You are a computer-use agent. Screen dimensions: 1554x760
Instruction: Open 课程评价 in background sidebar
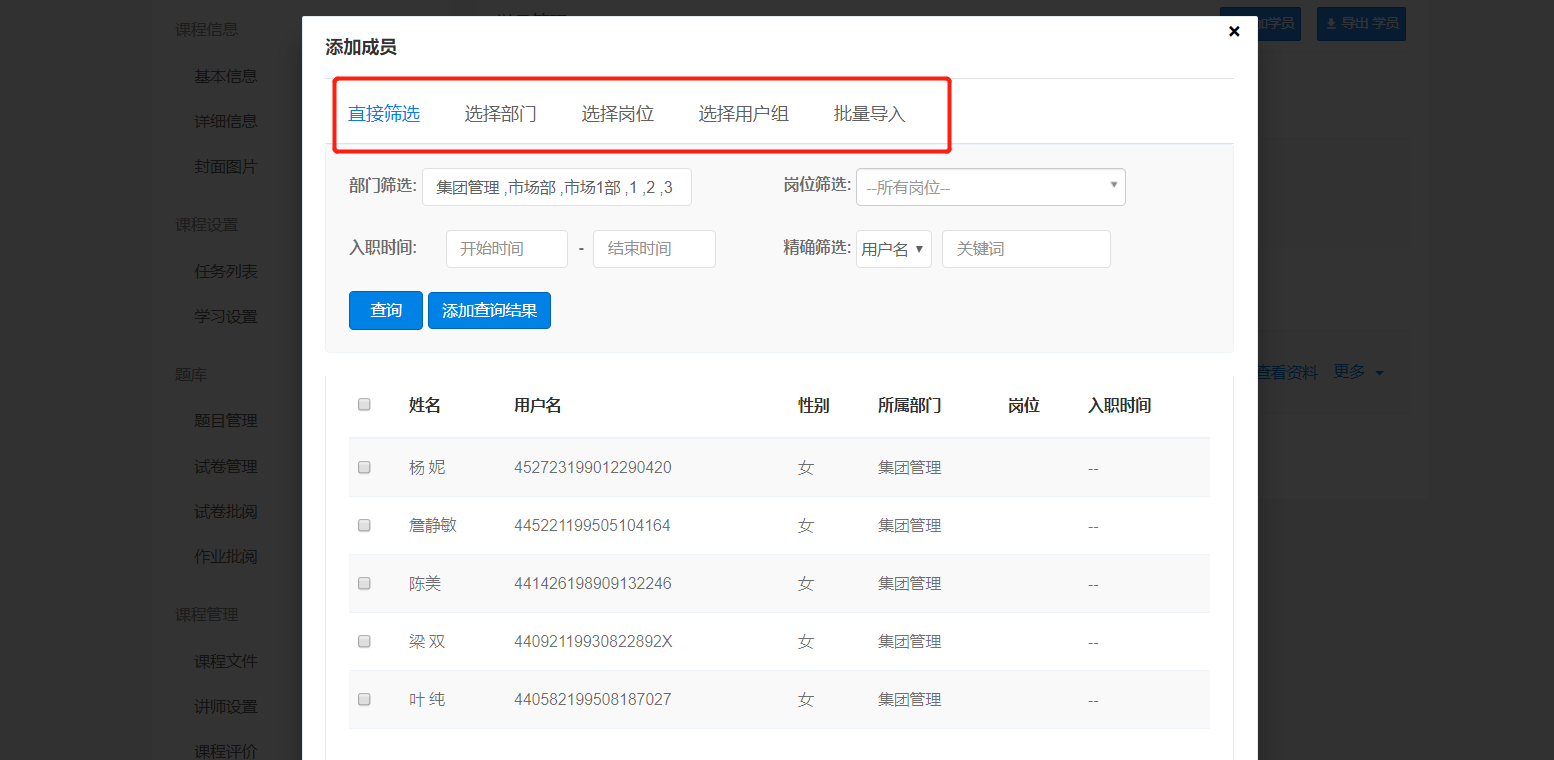(226, 751)
